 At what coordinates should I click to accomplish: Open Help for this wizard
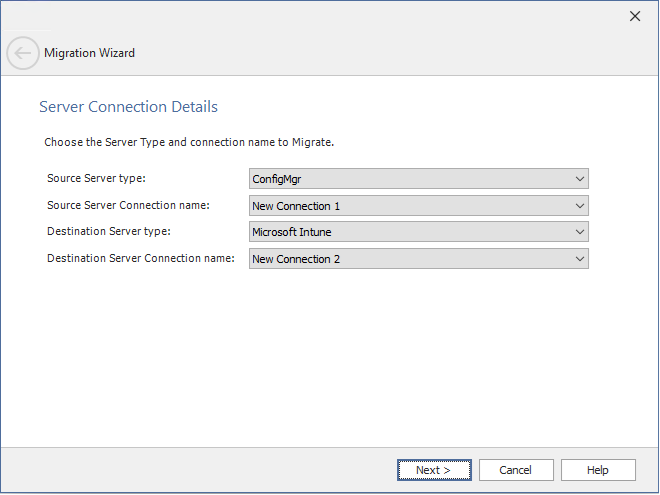point(598,470)
